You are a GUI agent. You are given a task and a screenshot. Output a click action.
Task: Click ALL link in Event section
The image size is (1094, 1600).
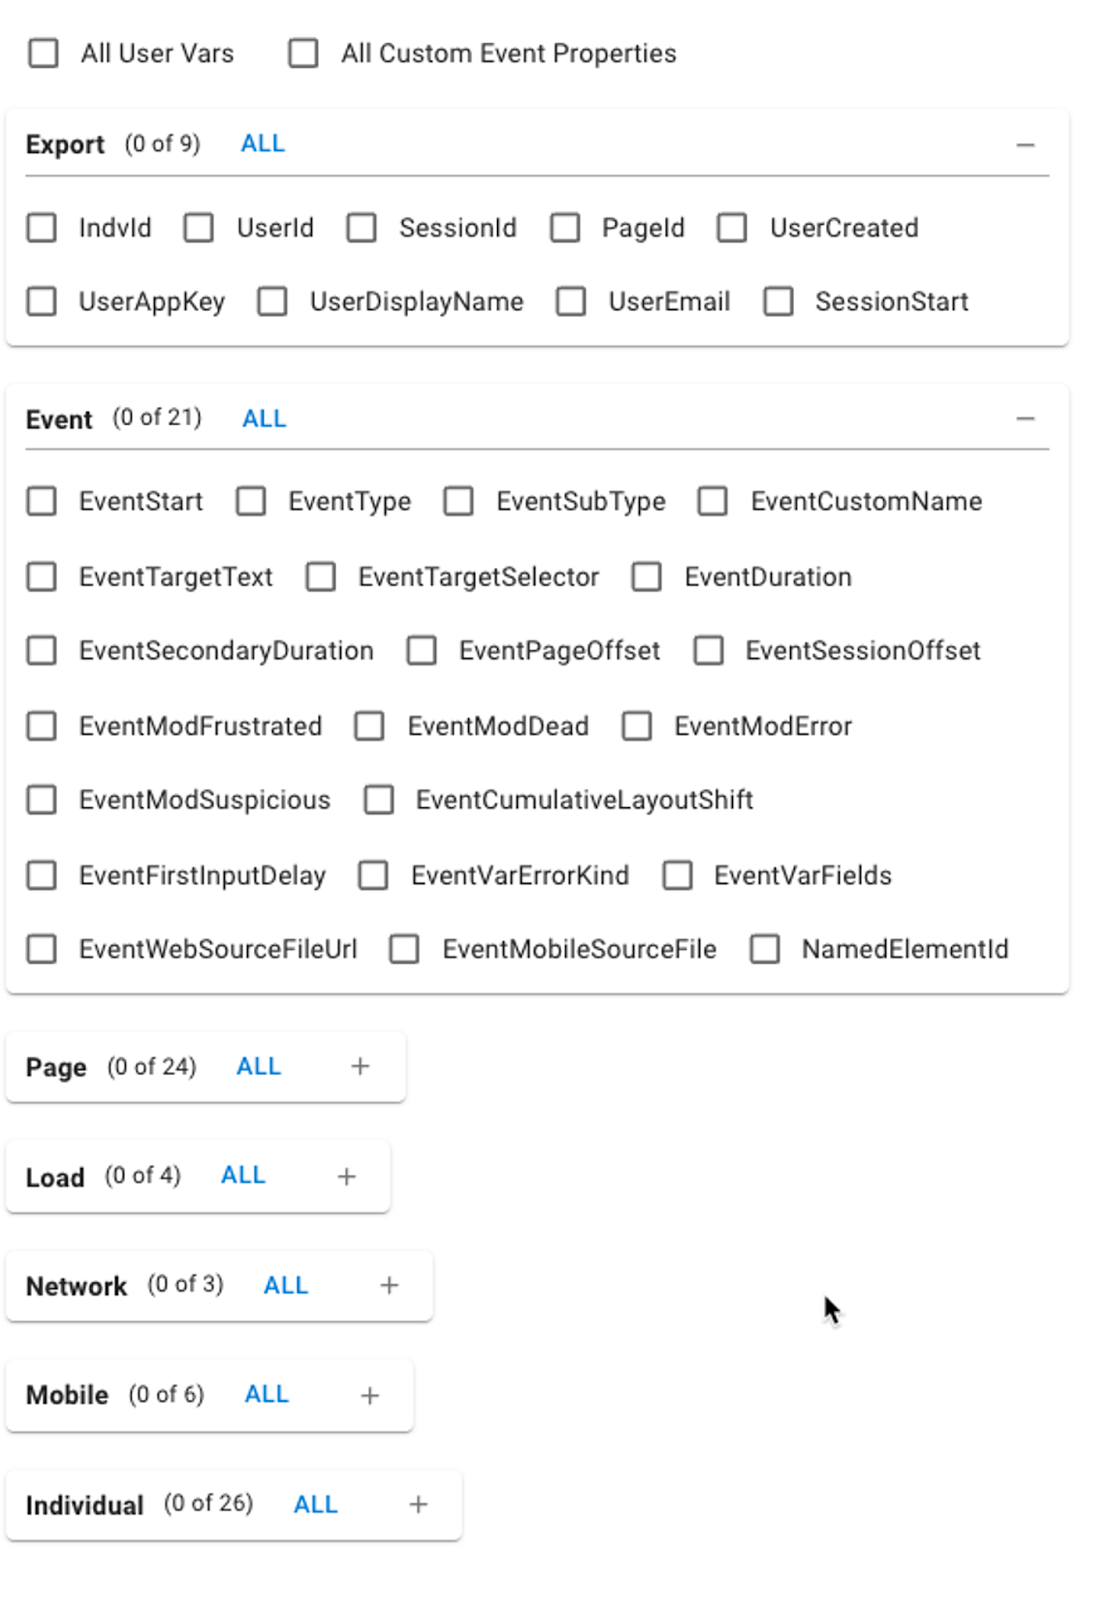(264, 419)
